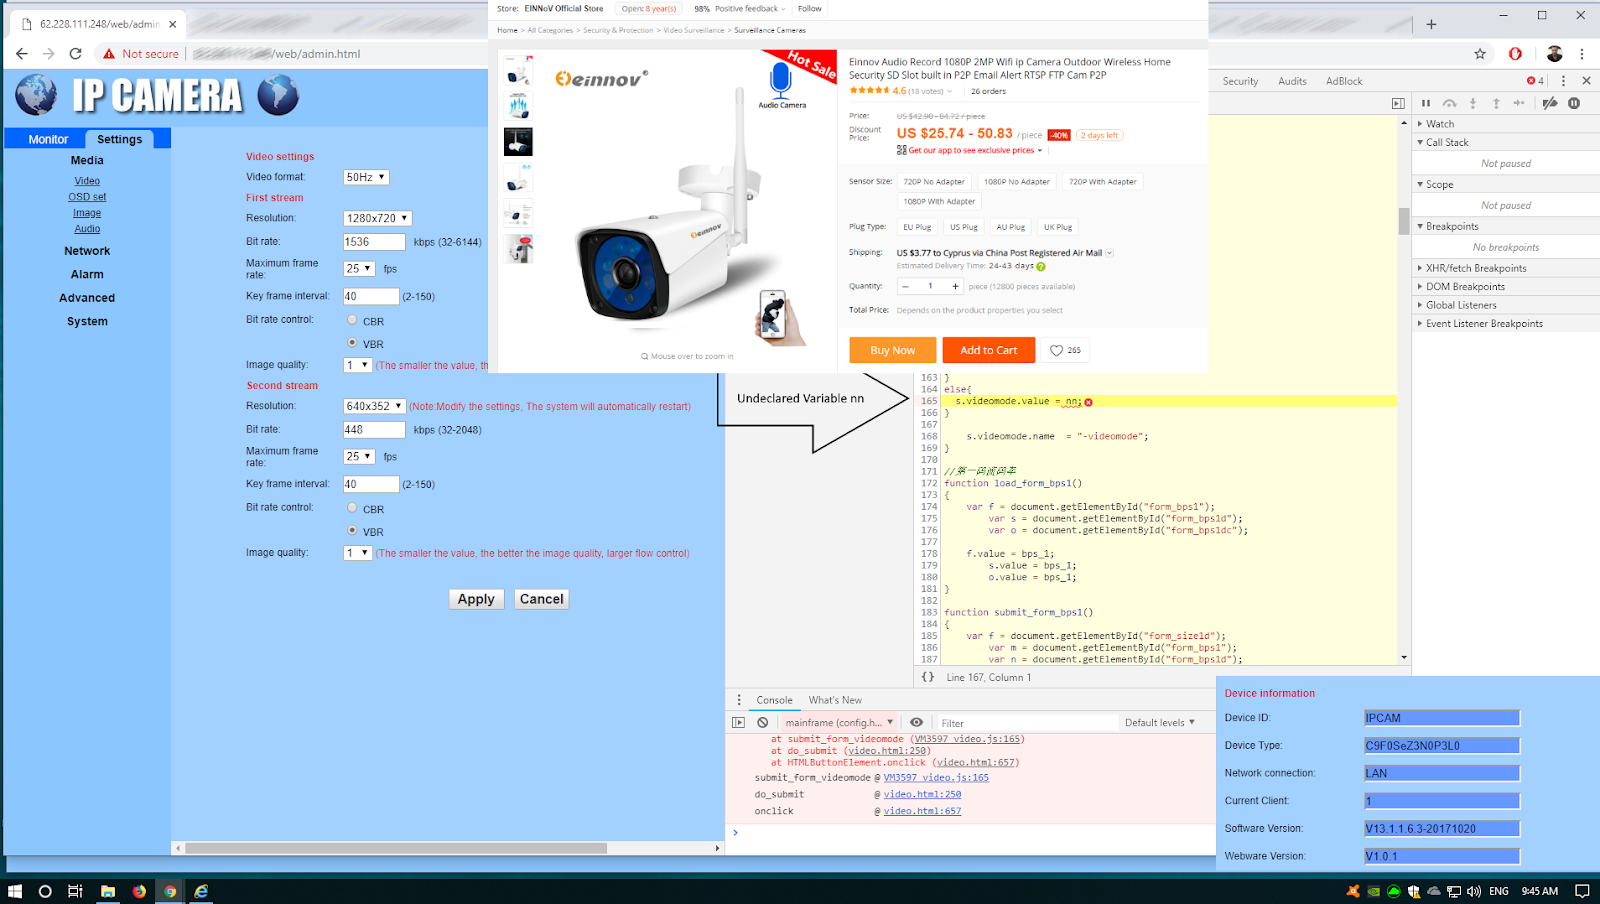
Task: Click the debugger Step icon
Action: tap(1519, 103)
